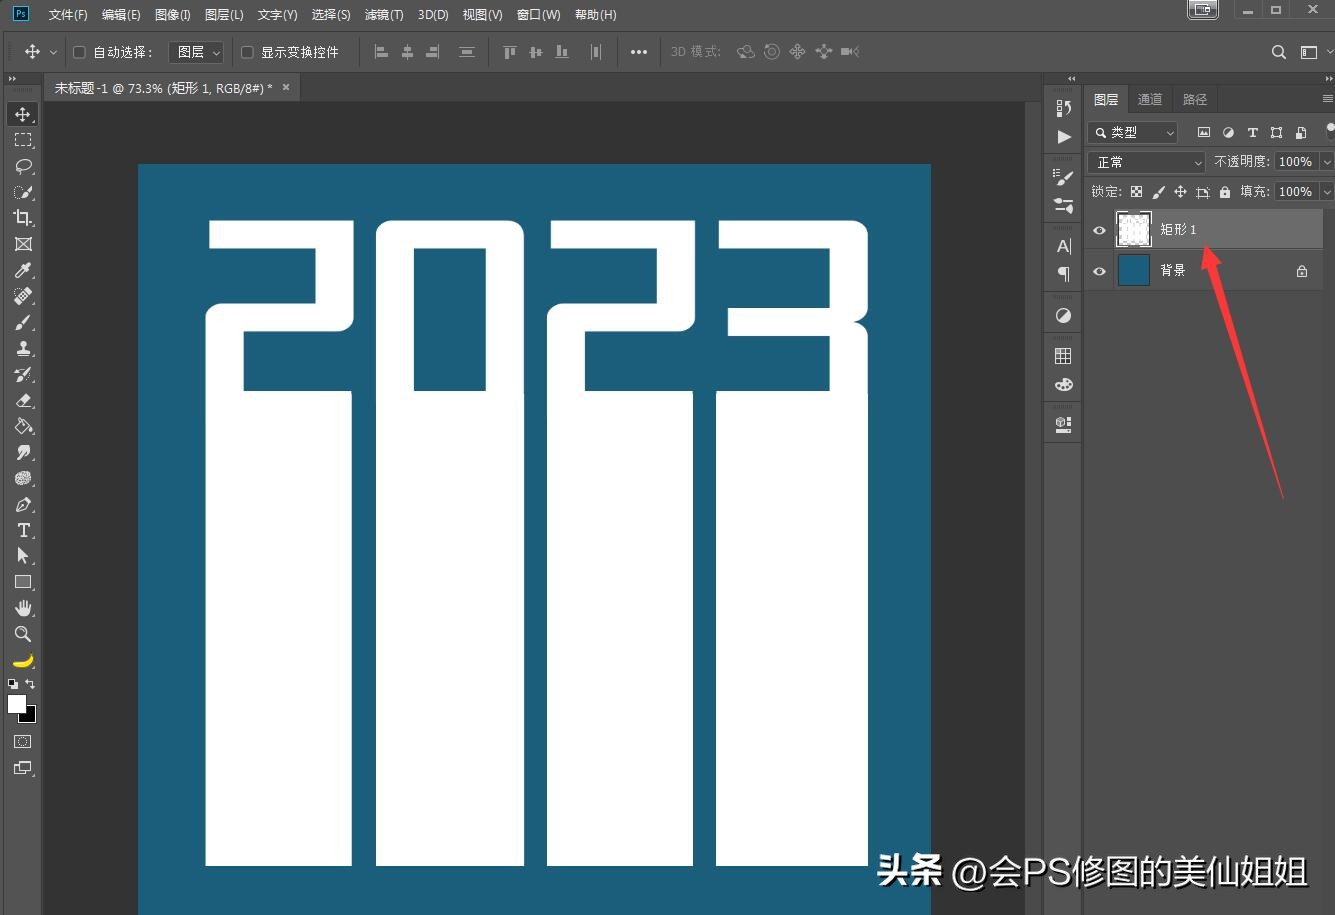This screenshot has height=915, width=1335.
Task: Change the screen mode
Action: [x=23, y=768]
